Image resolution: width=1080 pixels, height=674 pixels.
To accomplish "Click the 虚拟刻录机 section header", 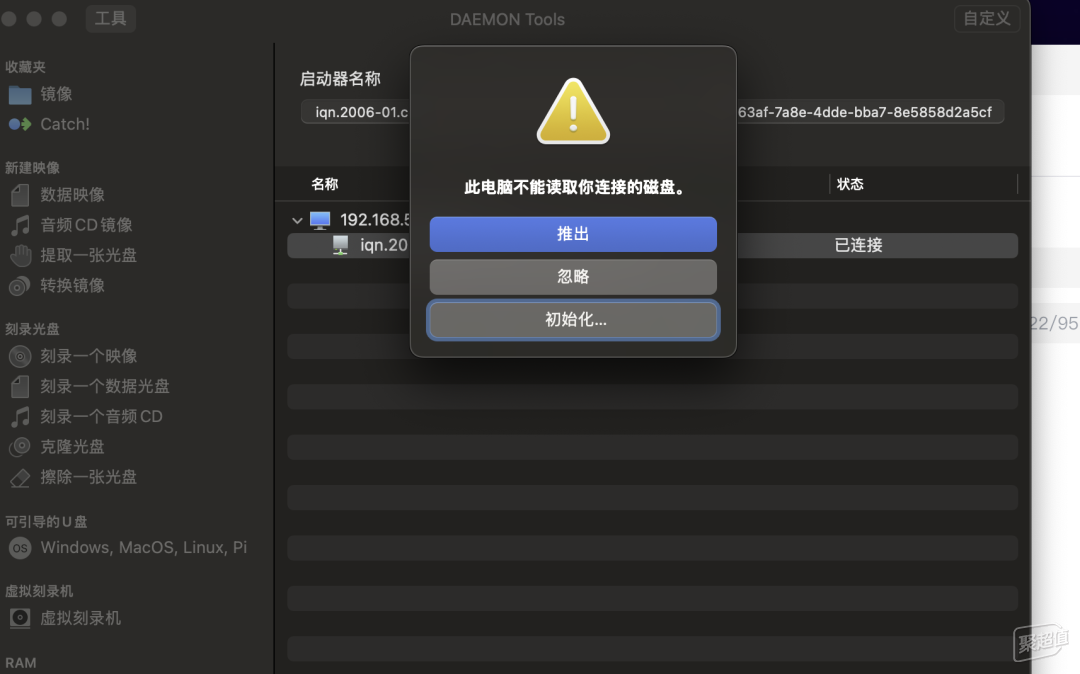I will tap(39, 591).
